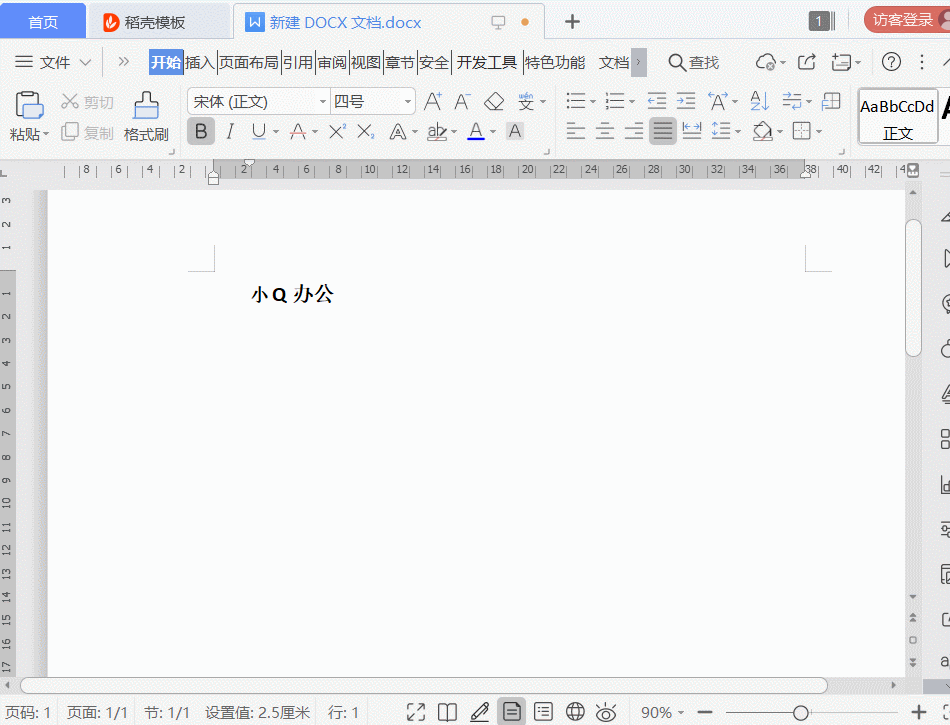Center align the paragraph
Screen dimensions: 950x725
pyautogui.click(x=604, y=131)
